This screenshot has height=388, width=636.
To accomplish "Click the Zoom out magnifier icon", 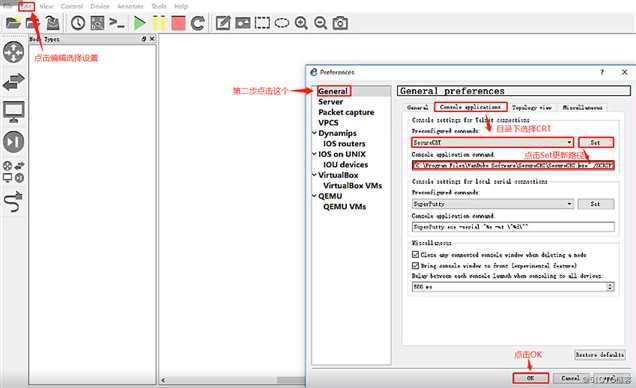I will pyautogui.click(x=320, y=23).
